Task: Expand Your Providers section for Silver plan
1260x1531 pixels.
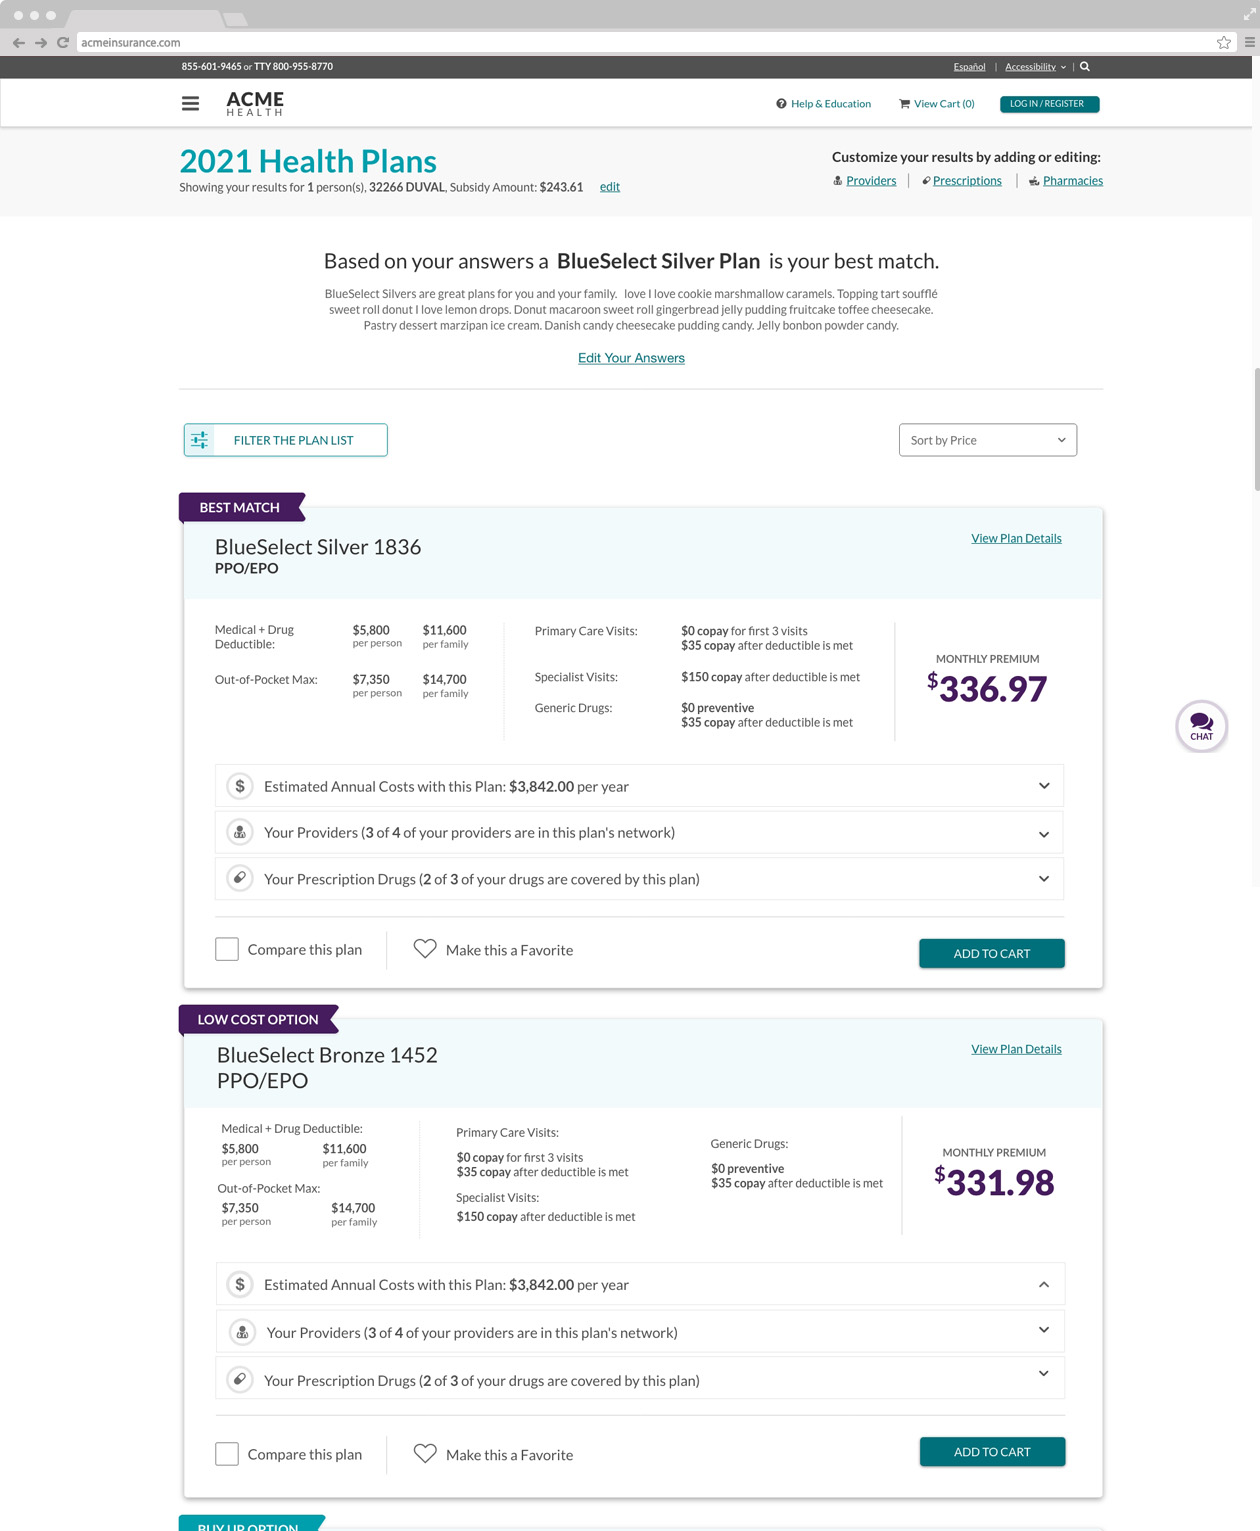Action: click(1043, 833)
